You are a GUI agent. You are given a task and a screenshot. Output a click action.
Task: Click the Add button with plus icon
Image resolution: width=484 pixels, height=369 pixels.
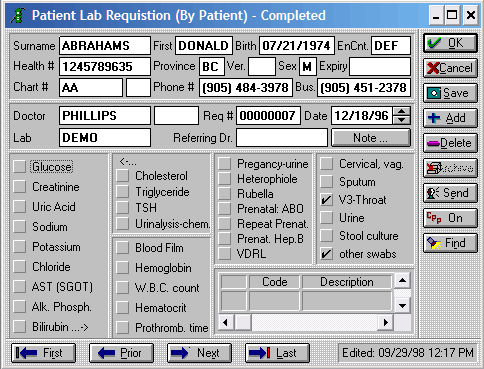(450, 118)
